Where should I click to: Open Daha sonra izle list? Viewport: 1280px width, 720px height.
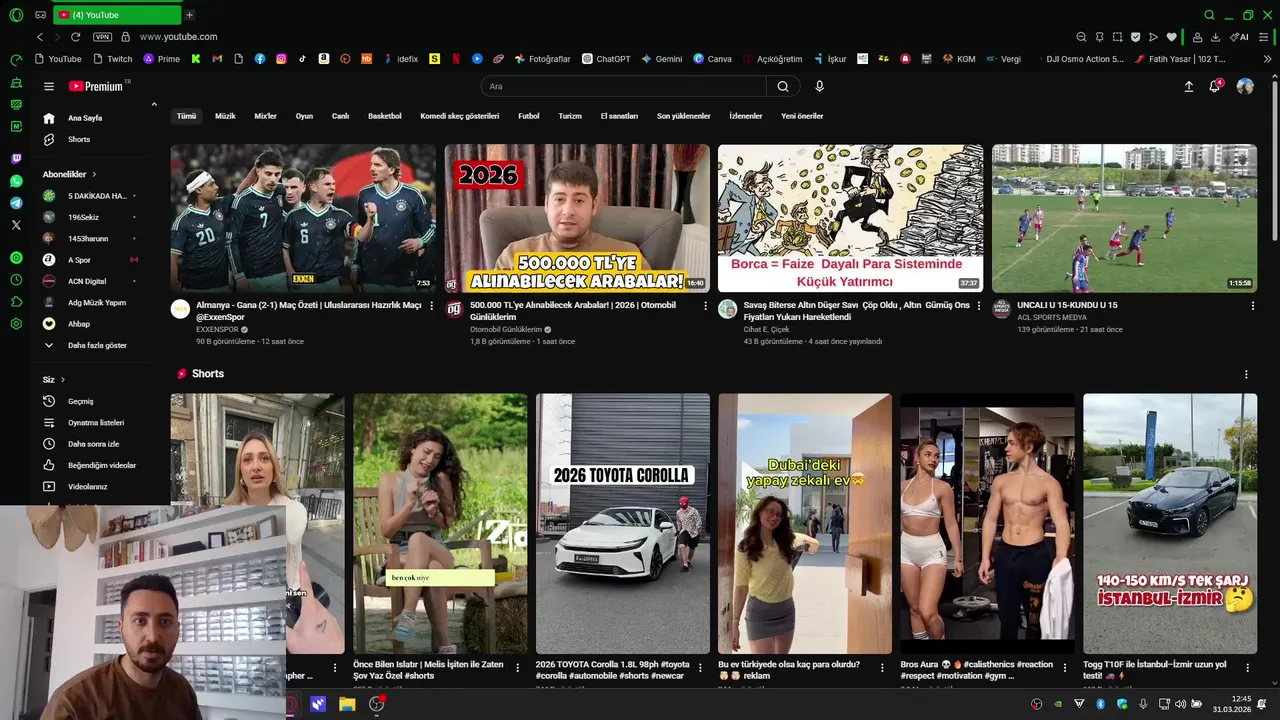[x=93, y=444]
